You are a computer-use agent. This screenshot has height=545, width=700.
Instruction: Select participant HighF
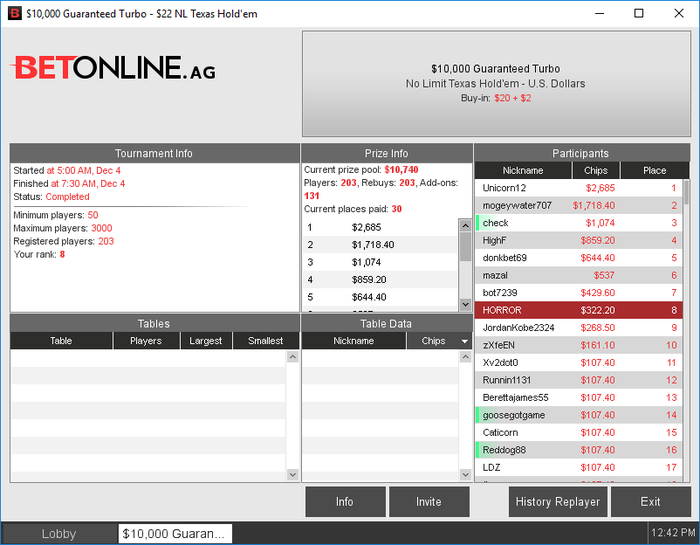click(579, 240)
